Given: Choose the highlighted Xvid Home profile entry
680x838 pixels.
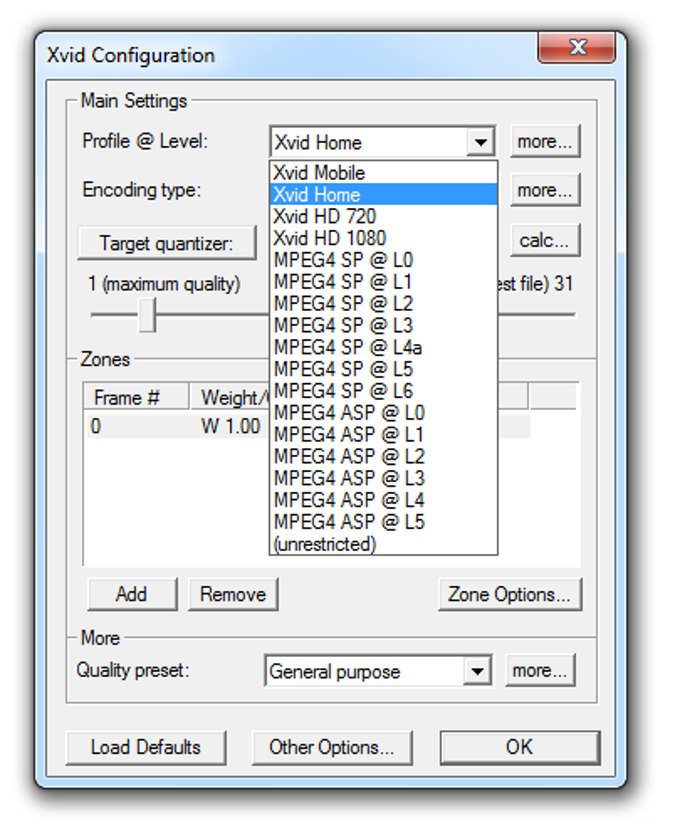Looking at the screenshot, I should (x=383, y=195).
